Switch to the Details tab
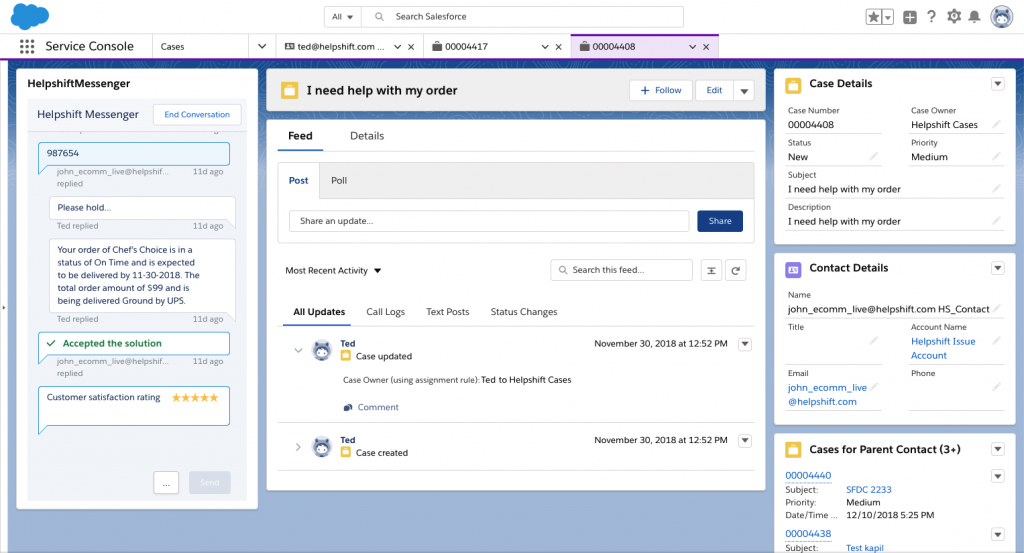 (x=367, y=136)
